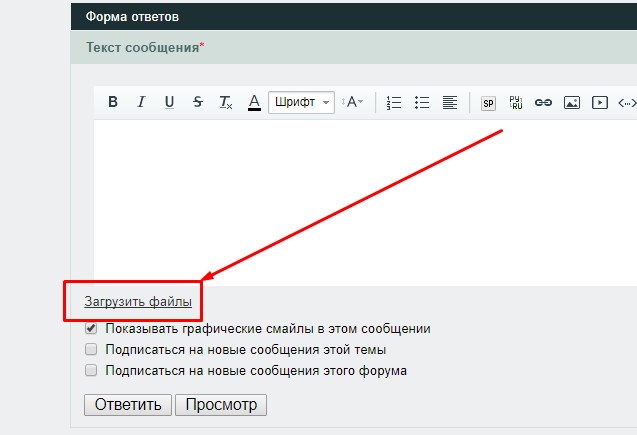
Task: Insert a spoiler using SP icon
Action: (488, 102)
